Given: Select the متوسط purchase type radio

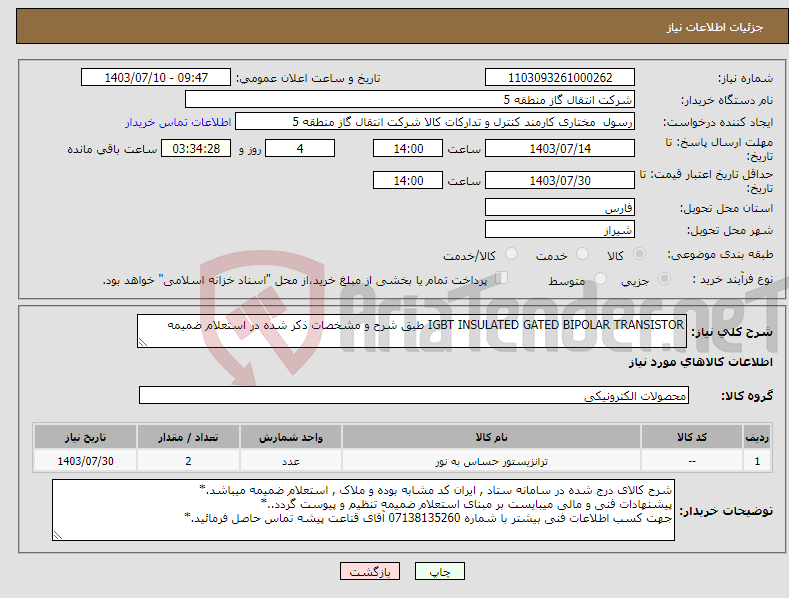Looking at the screenshot, I should coord(600,279).
